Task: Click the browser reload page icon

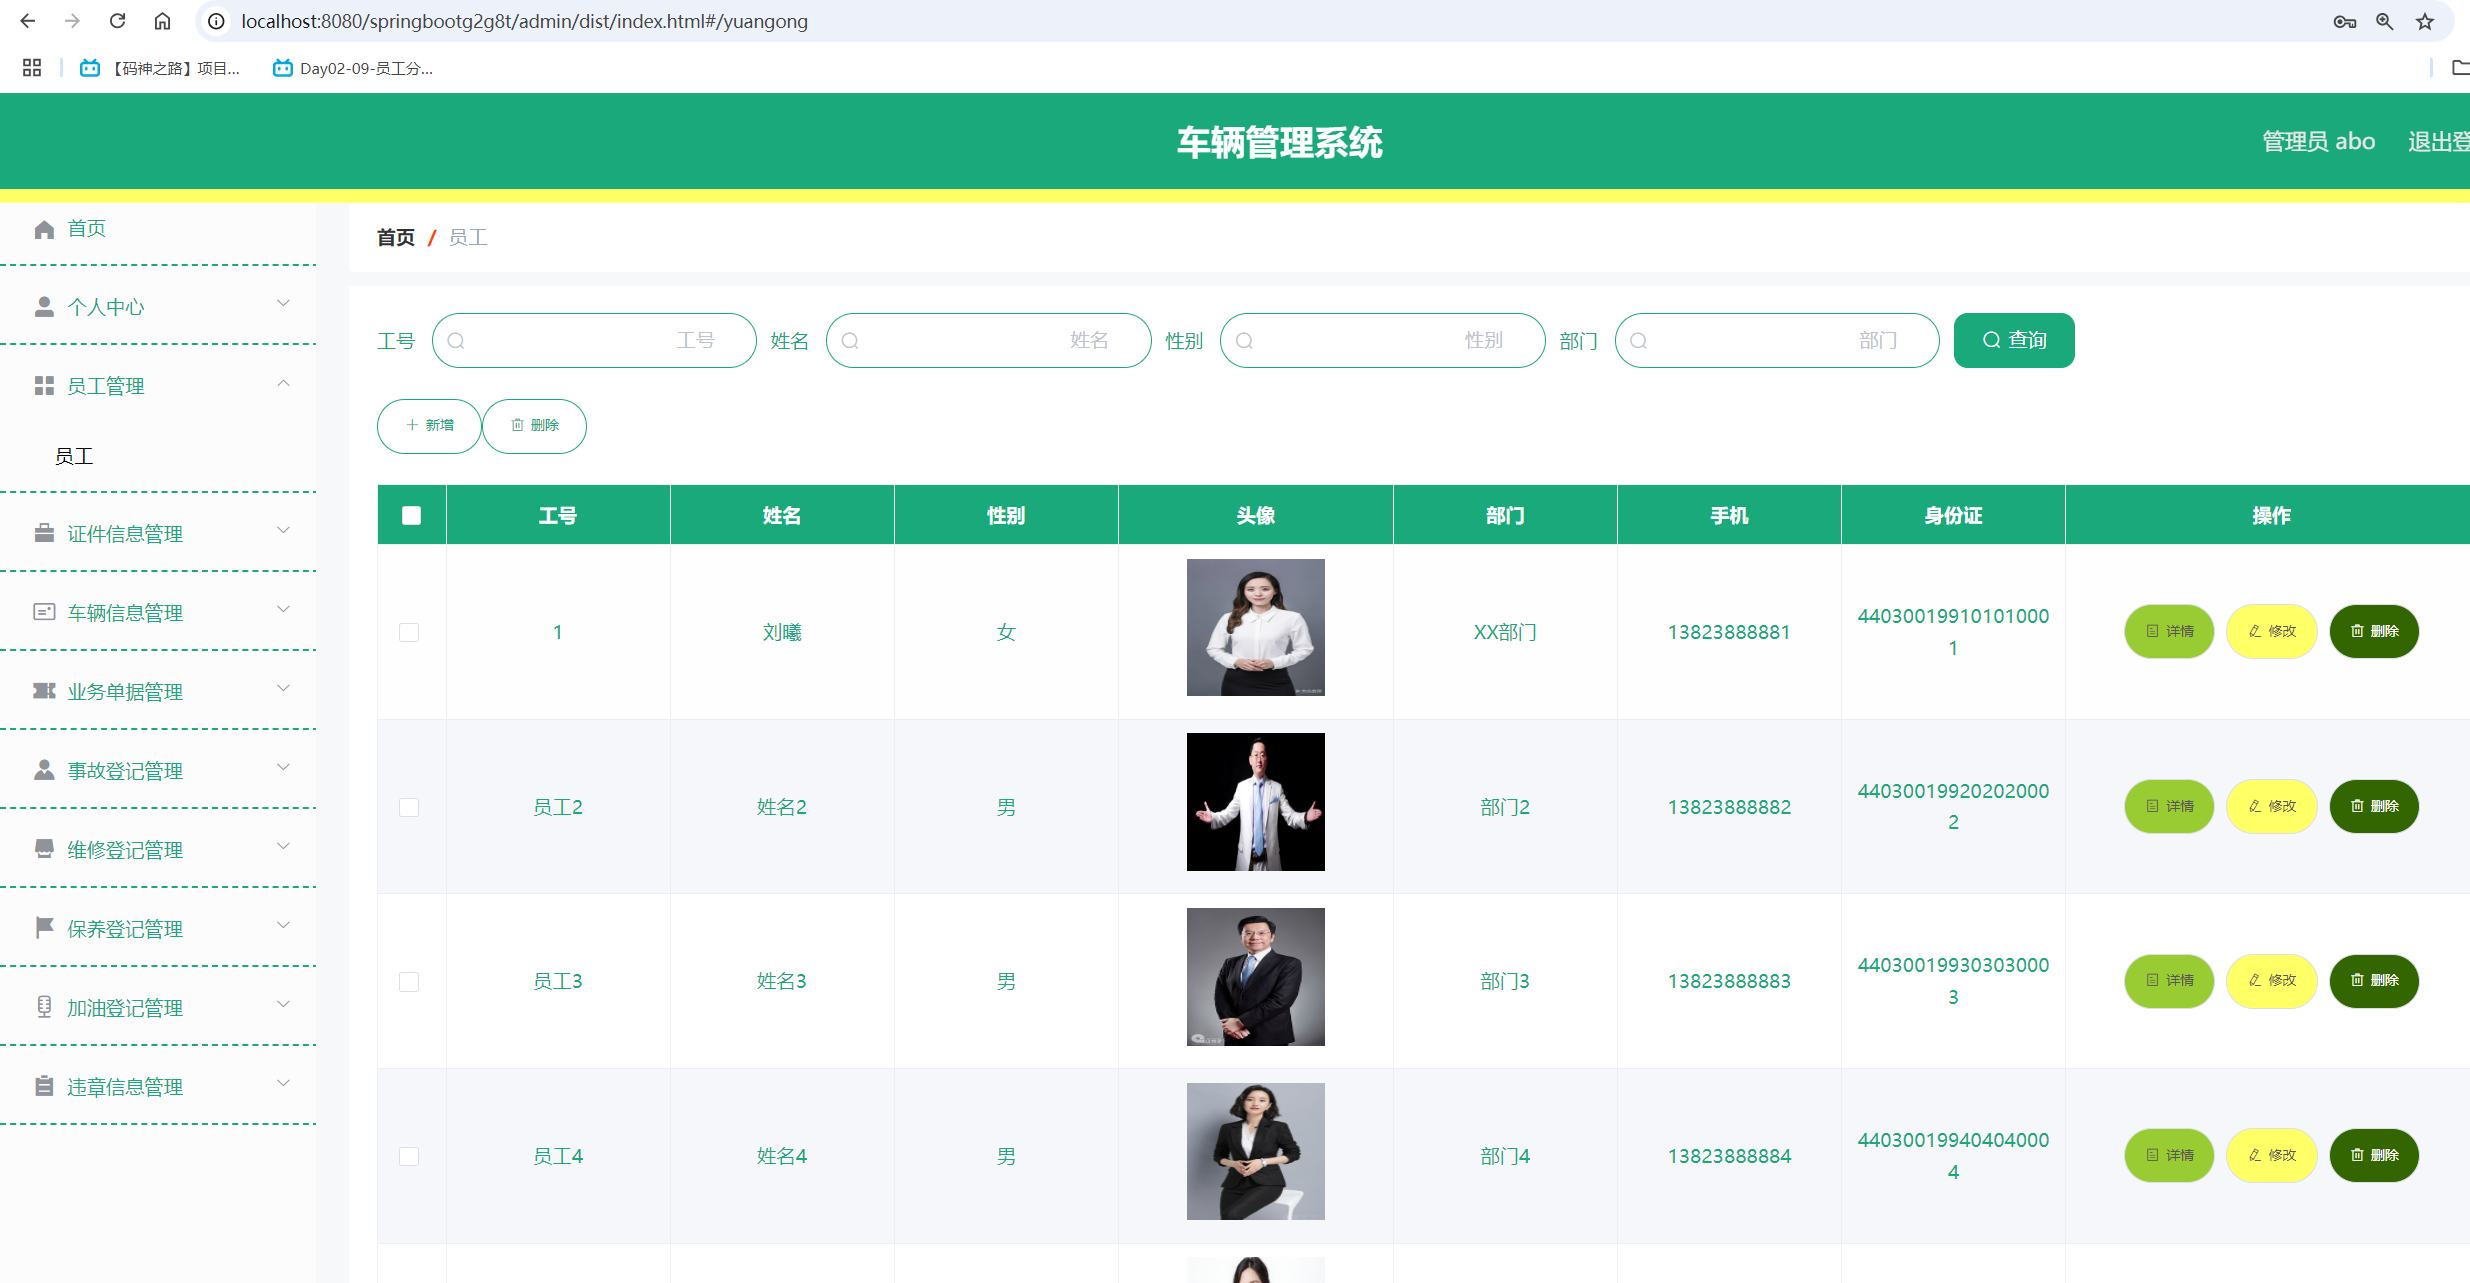Action: 117,21
